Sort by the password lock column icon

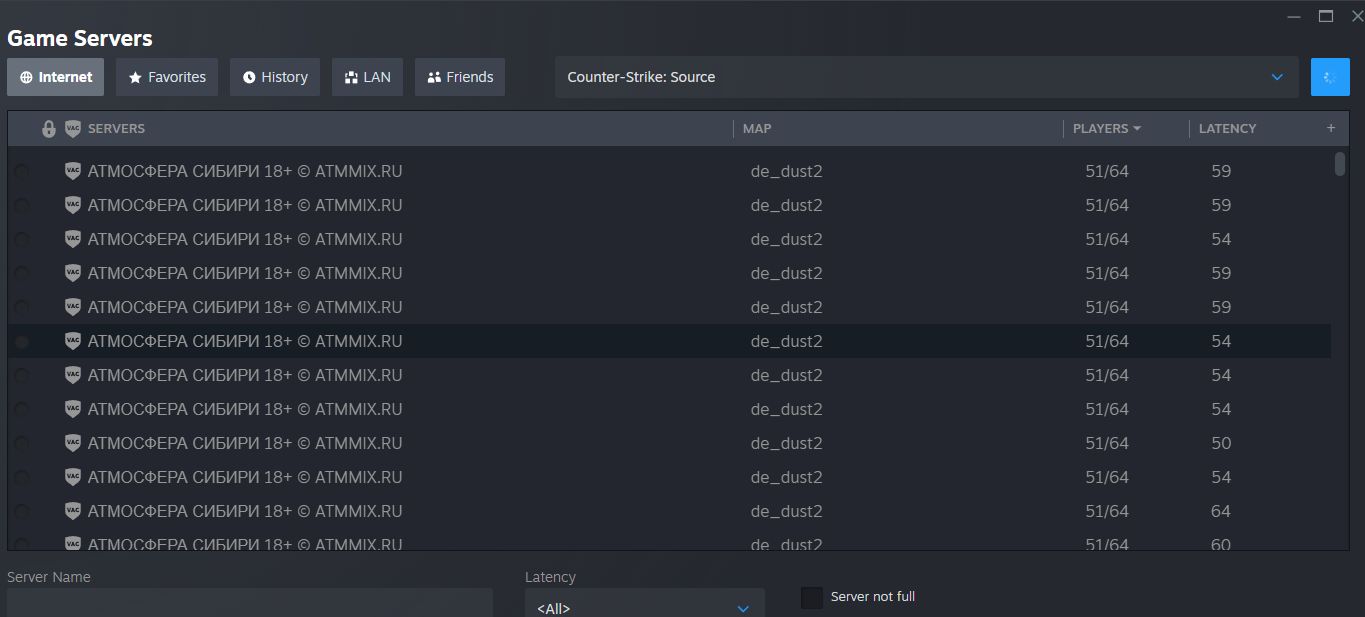pyautogui.click(x=49, y=128)
